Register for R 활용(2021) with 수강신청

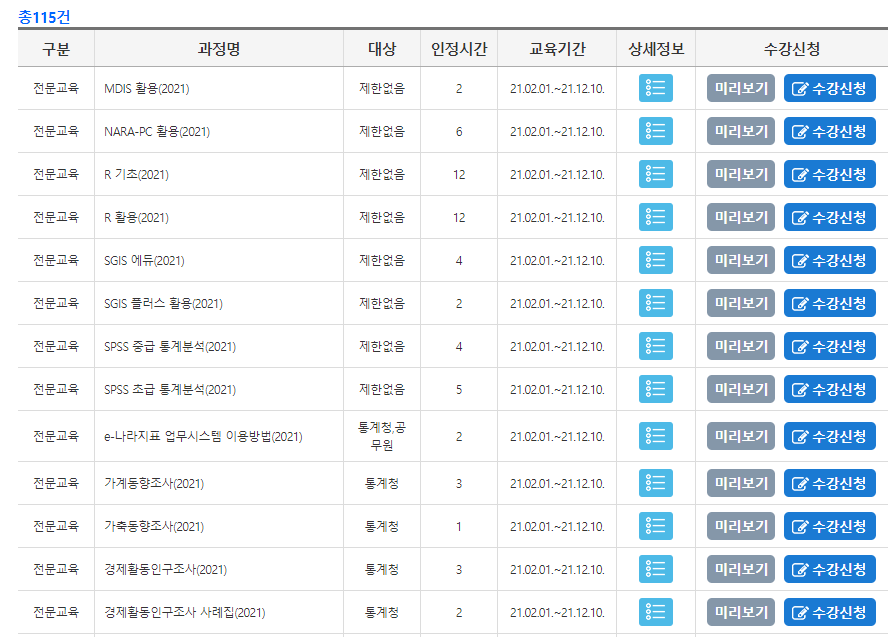(829, 217)
